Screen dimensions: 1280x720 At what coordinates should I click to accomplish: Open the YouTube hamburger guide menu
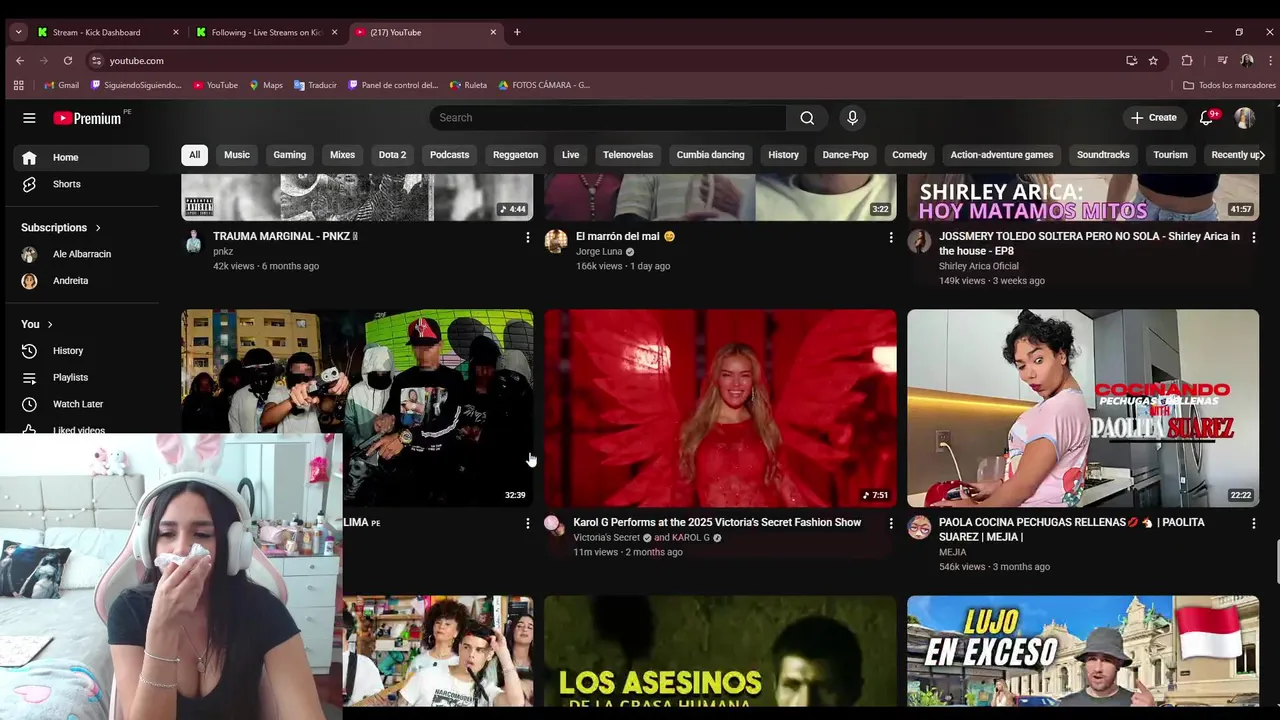[x=29, y=118]
